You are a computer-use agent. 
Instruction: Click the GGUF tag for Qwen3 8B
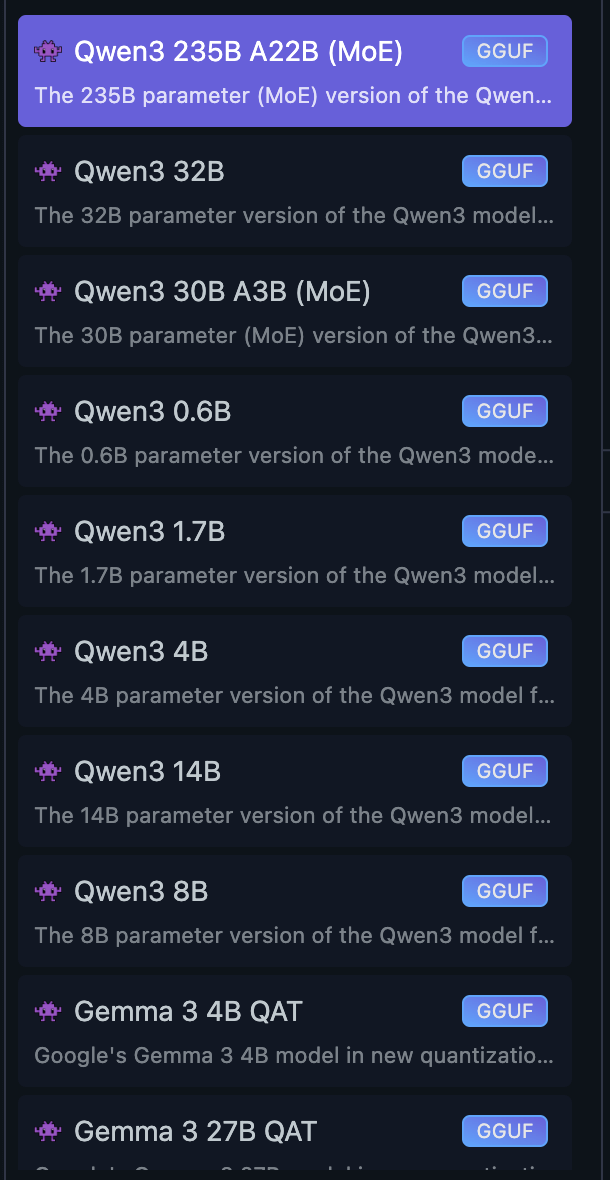[x=504, y=891]
